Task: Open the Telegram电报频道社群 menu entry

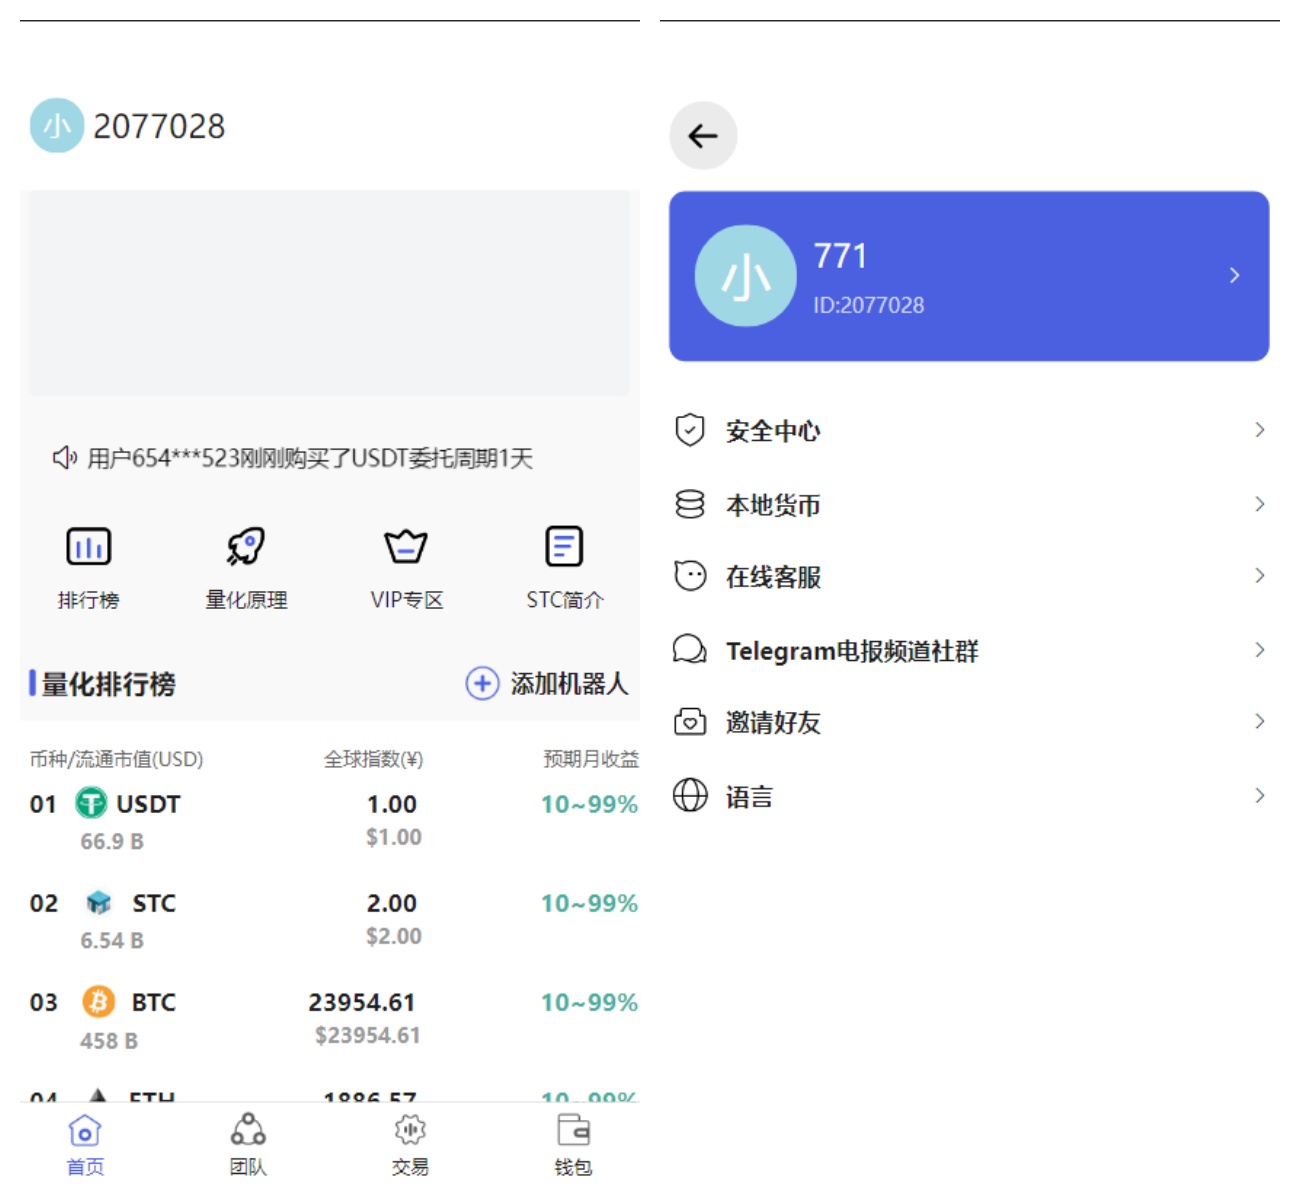Action: click(970, 650)
